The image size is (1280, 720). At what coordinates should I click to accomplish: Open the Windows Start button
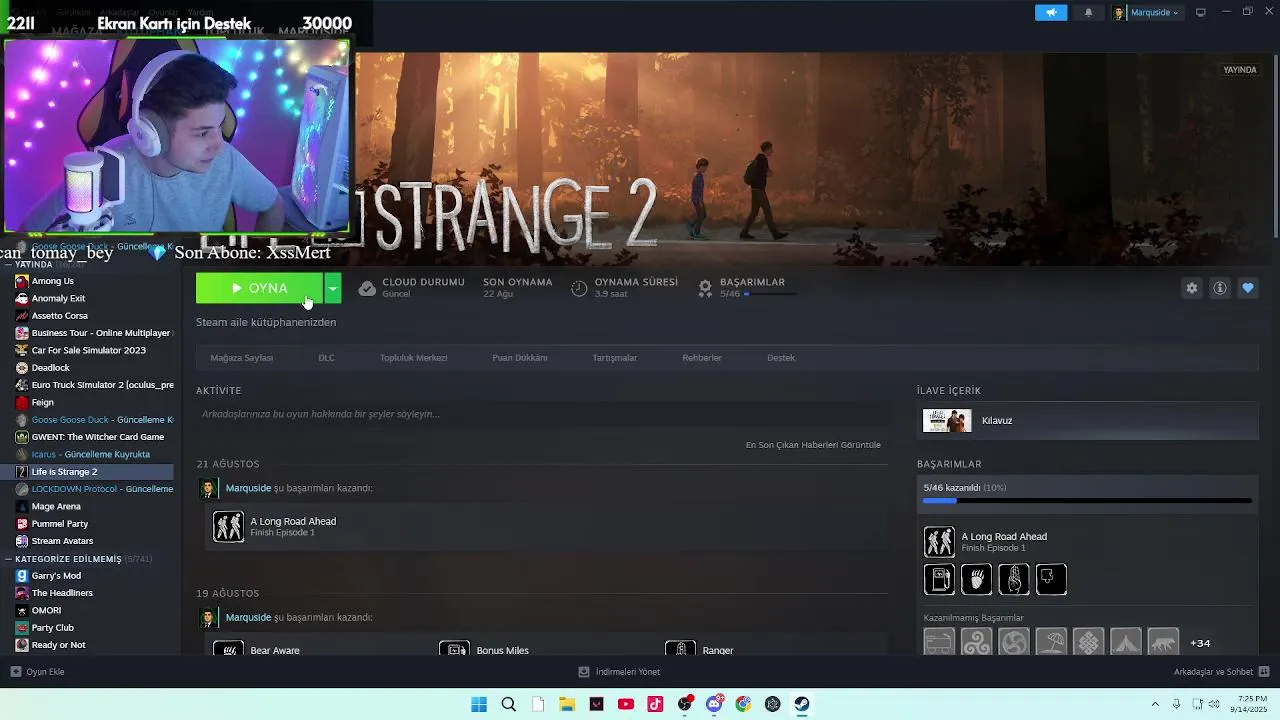click(x=479, y=704)
